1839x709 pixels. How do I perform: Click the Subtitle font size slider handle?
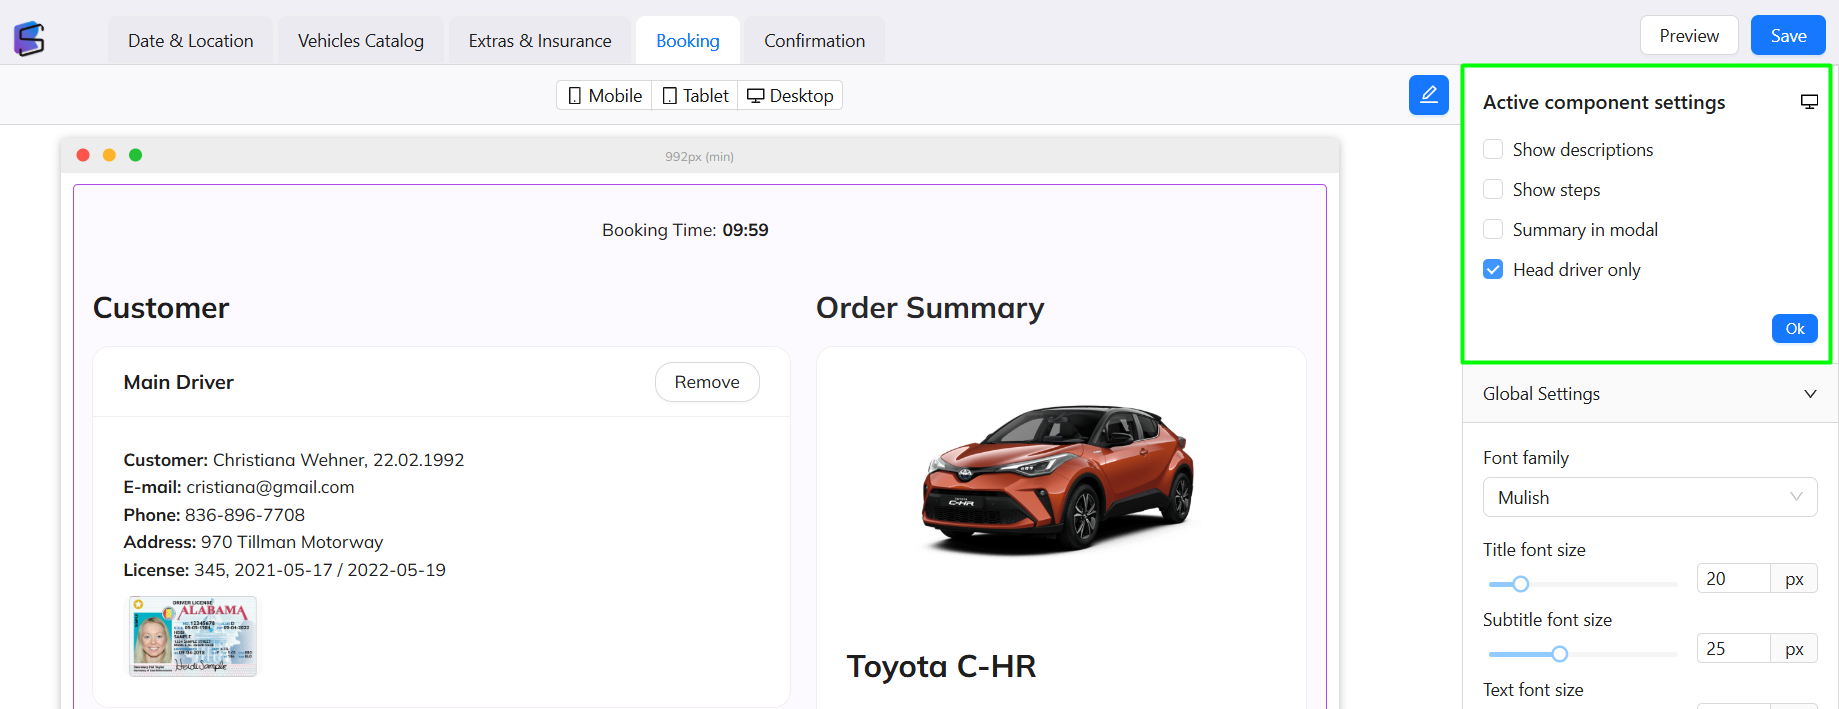[x=1559, y=654]
